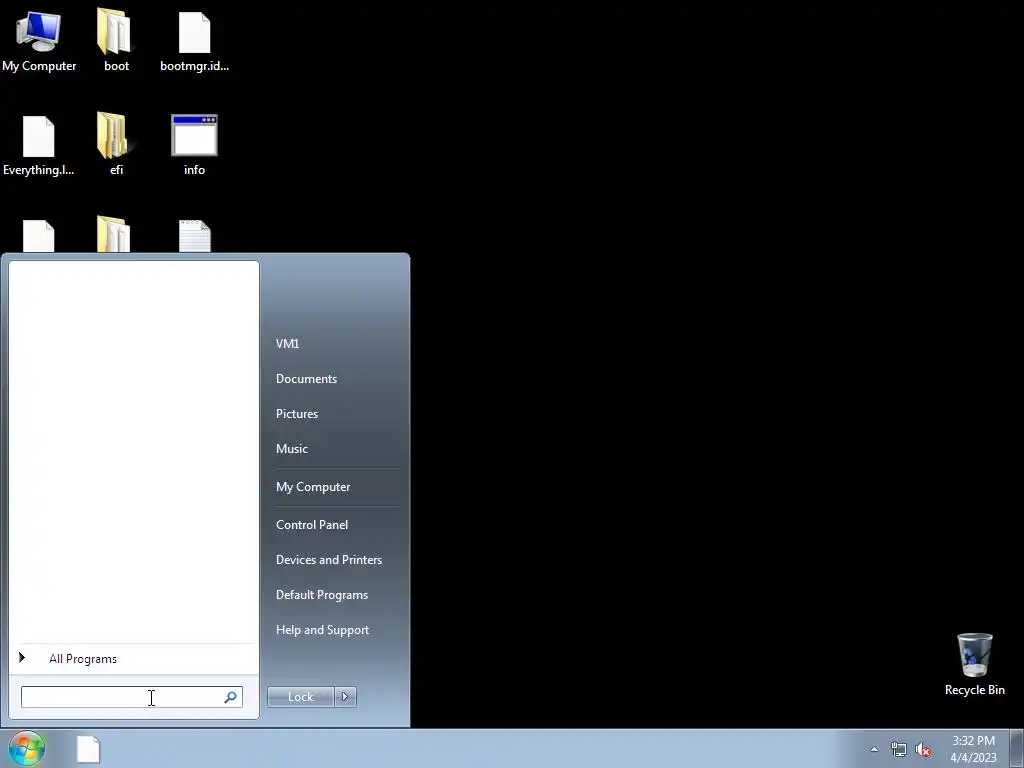
Task: Open the shutdown options arrow beside Lock
Action: [345, 697]
